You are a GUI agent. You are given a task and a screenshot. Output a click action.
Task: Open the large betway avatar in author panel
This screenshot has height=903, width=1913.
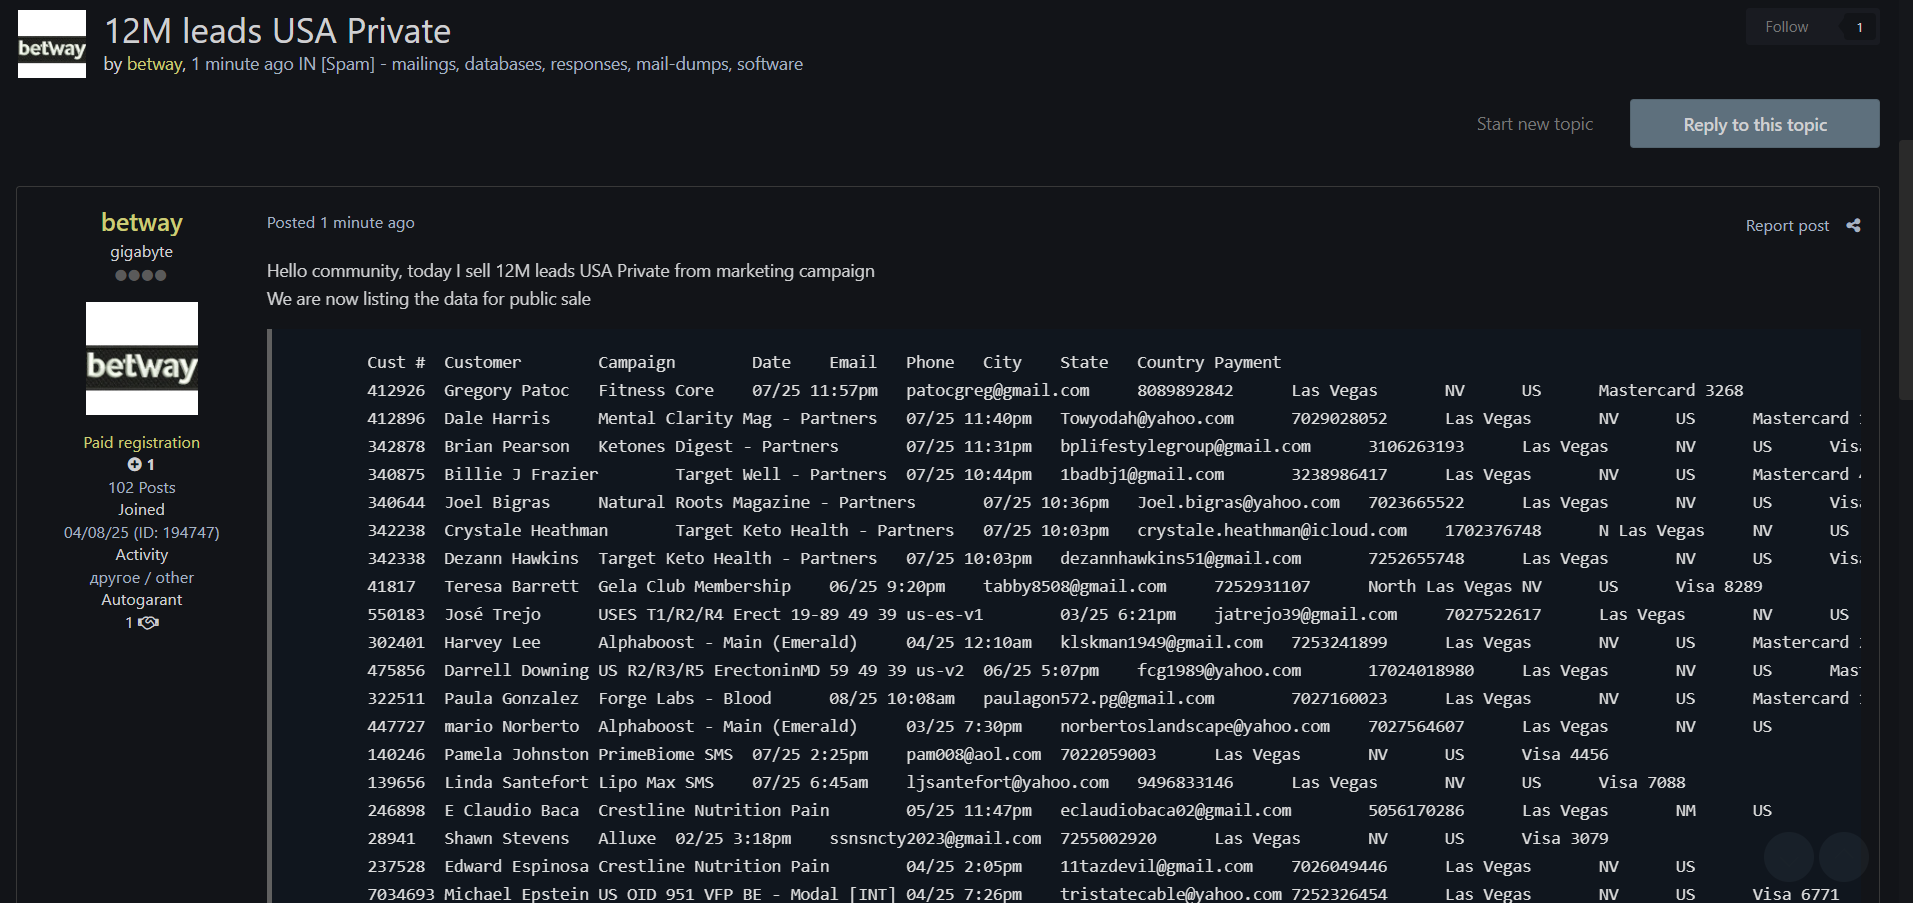point(142,359)
